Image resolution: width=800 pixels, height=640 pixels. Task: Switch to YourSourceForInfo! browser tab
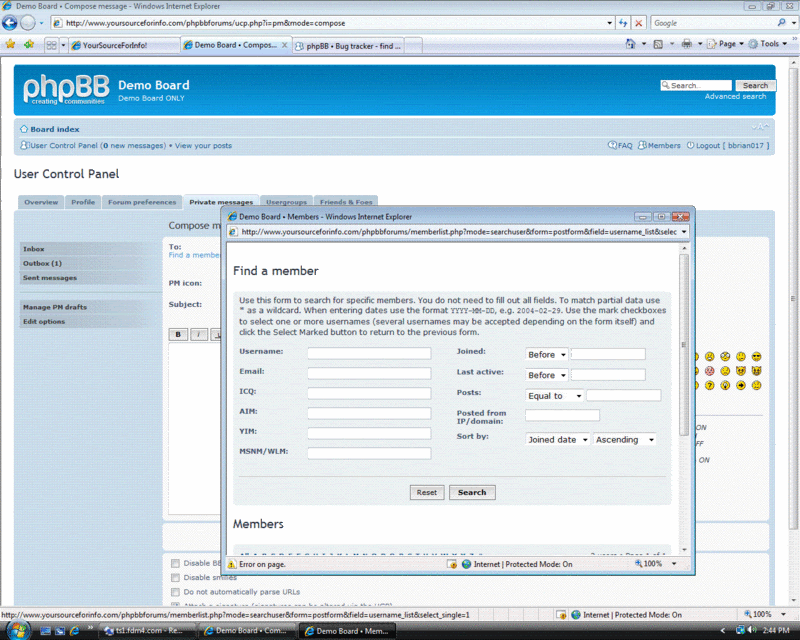pyautogui.click(x=124, y=45)
